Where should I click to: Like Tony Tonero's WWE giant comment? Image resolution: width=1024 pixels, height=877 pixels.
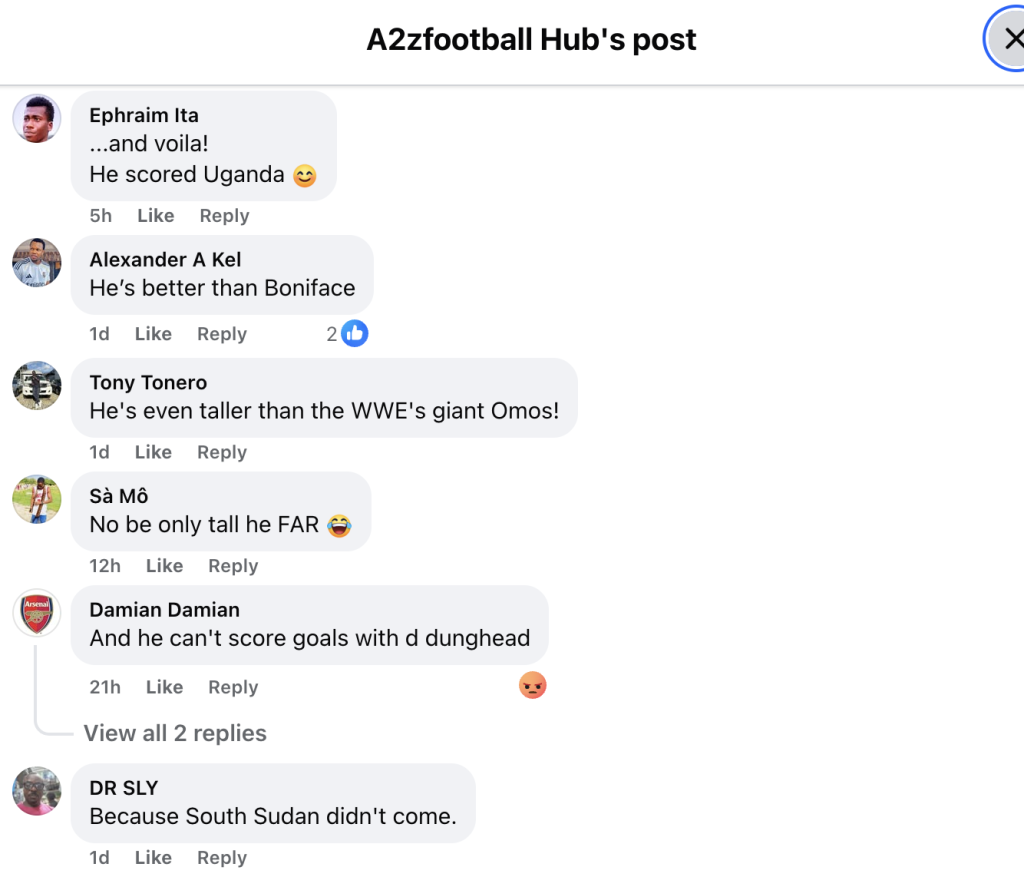pos(153,452)
